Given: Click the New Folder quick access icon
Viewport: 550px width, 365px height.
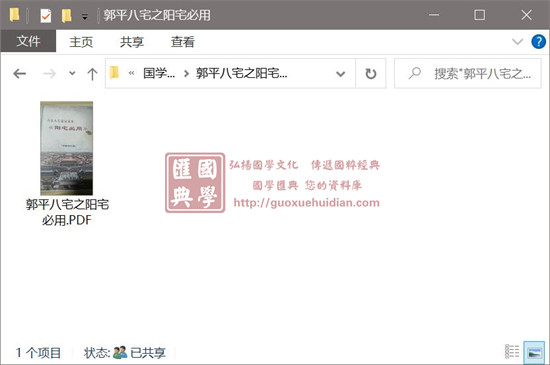Looking at the screenshot, I should pos(67,16).
